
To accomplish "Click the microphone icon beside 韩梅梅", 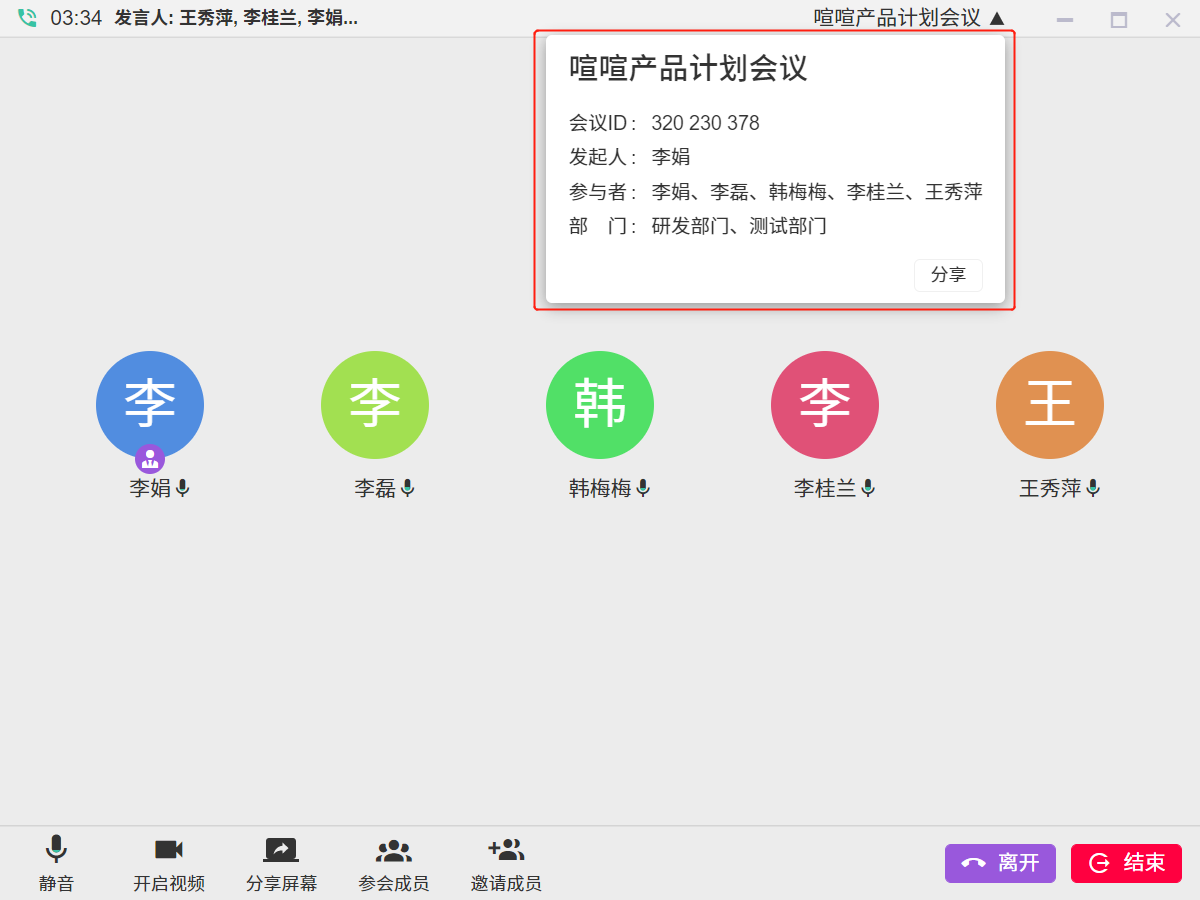I will coord(643,488).
